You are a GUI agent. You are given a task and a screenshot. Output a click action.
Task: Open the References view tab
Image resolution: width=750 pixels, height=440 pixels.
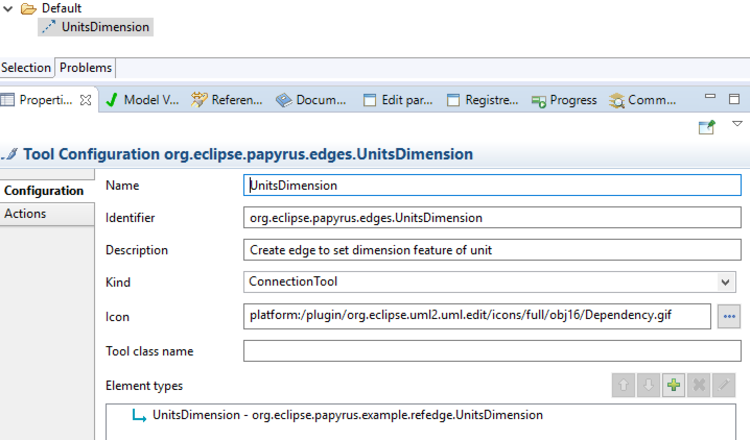pyautogui.click(x=227, y=99)
